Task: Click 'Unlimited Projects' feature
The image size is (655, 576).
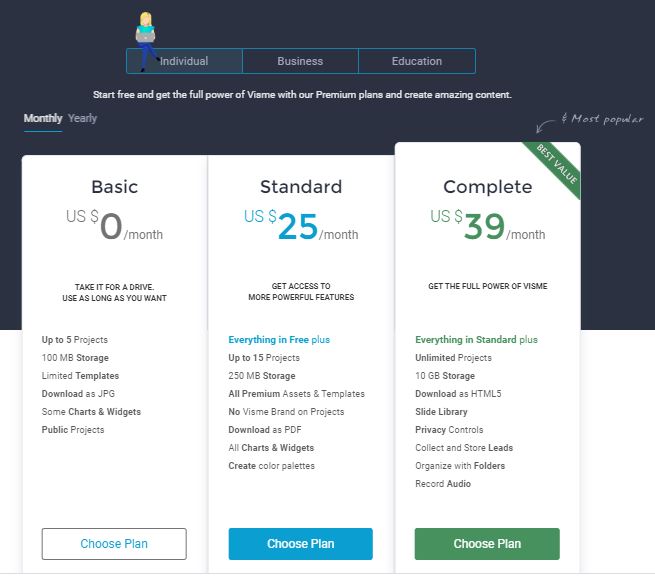Action: coord(453,358)
